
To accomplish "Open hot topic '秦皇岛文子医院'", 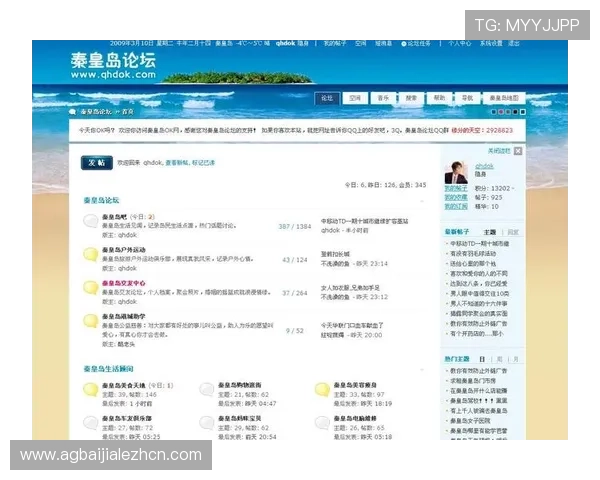I will pyautogui.click(x=470, y=421).
